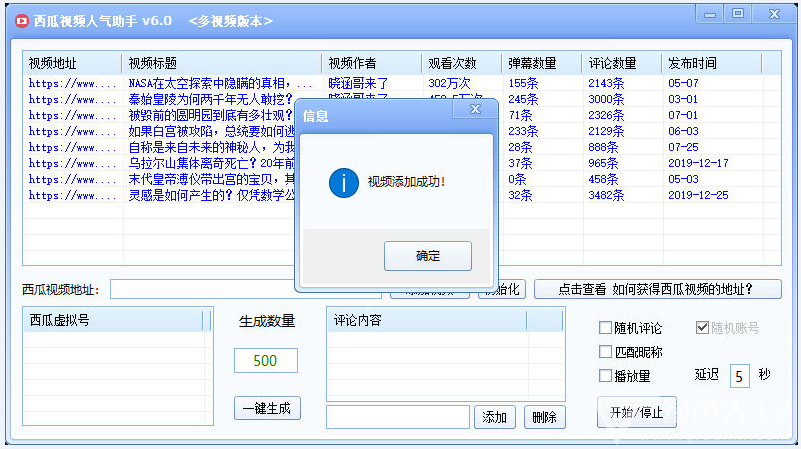The width and height of the screenshot is (801, 449).
Task: Click the 评论内容 list header
Action: coord(427,320)
